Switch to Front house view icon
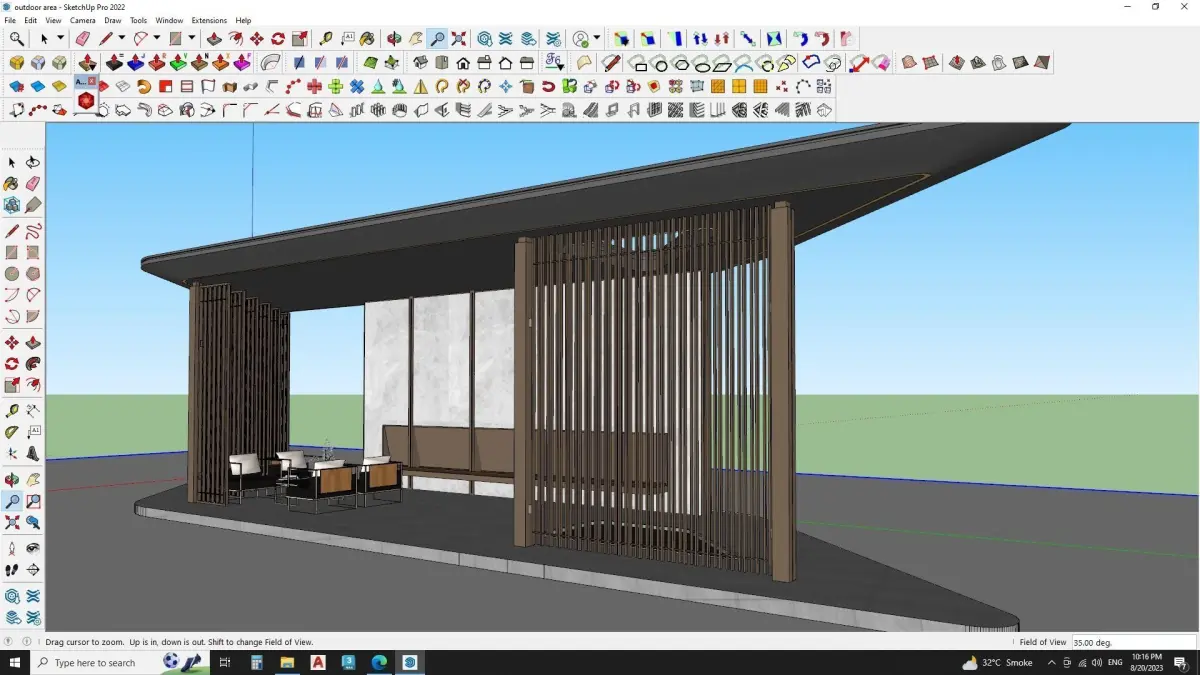The height and width of the screenshot is (675, 1200). [463, 62]
